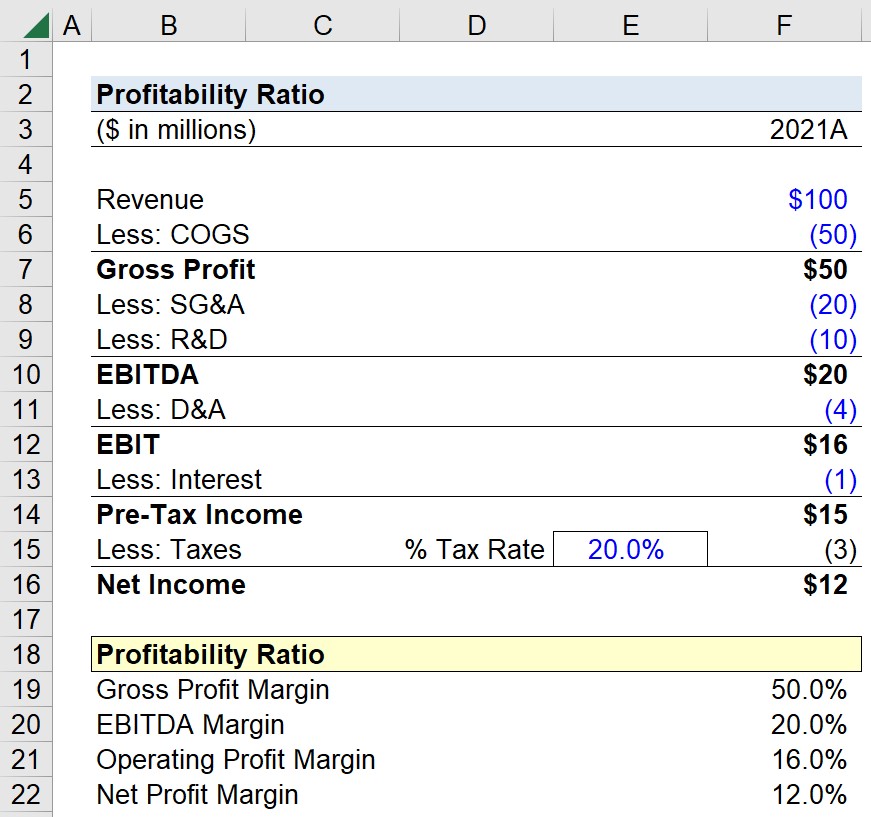The width and height of the screenshot is (871, 817).
Task: Select the (3) taxes value
Action: click(x=840, y=549)
